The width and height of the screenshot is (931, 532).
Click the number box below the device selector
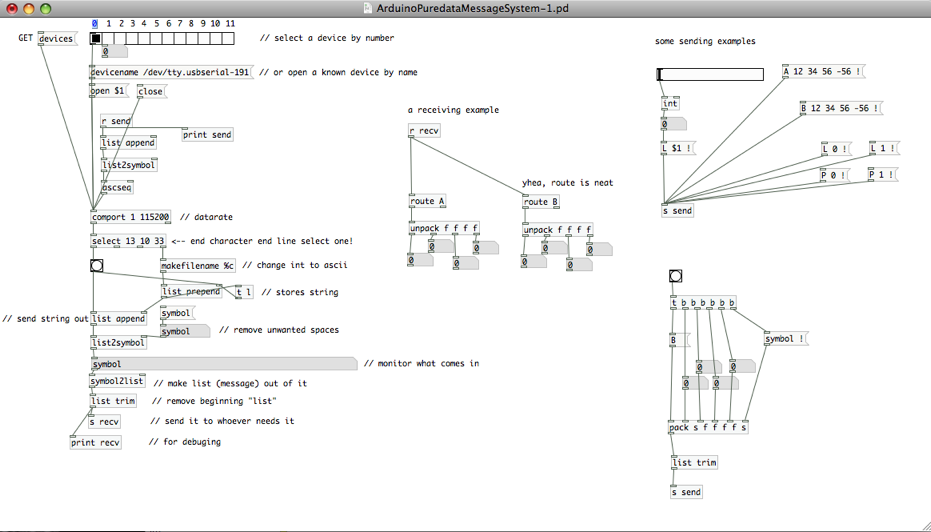[113, 52]
